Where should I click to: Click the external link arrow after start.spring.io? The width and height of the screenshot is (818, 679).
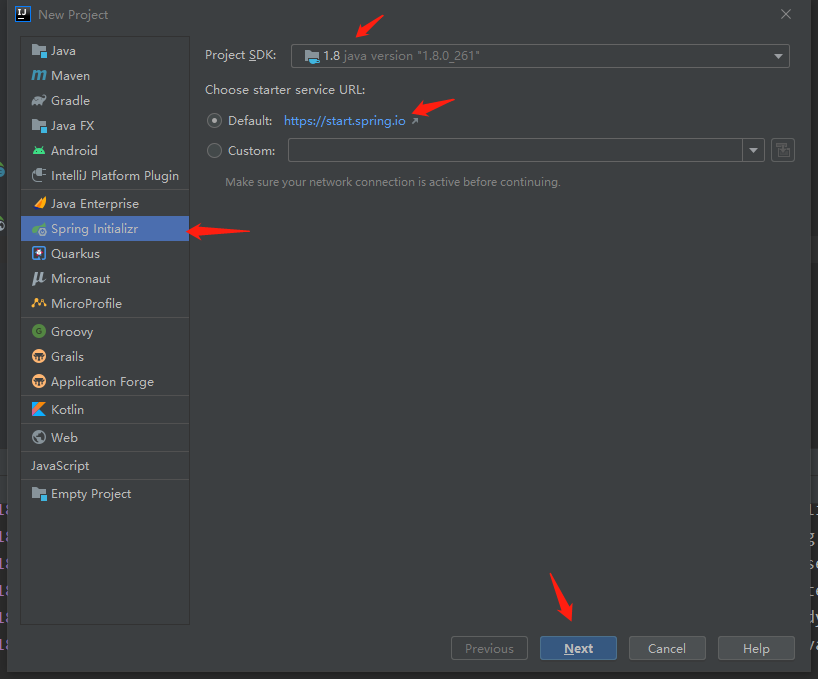[x=415, y=121]
